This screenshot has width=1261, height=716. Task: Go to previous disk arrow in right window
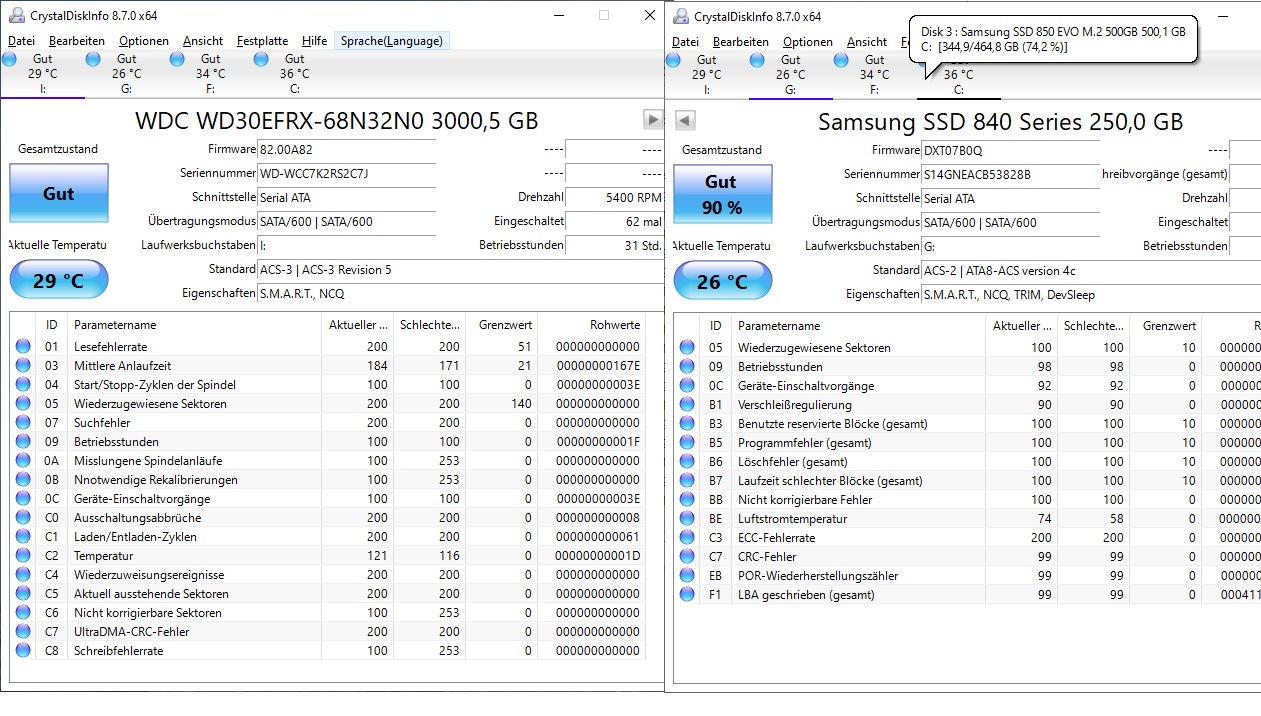tap(685, 121)
